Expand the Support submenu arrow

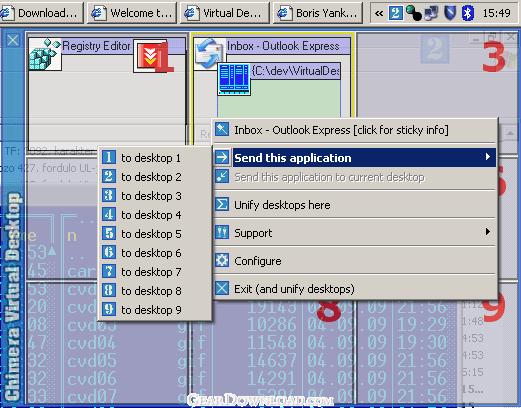[488, 231]
